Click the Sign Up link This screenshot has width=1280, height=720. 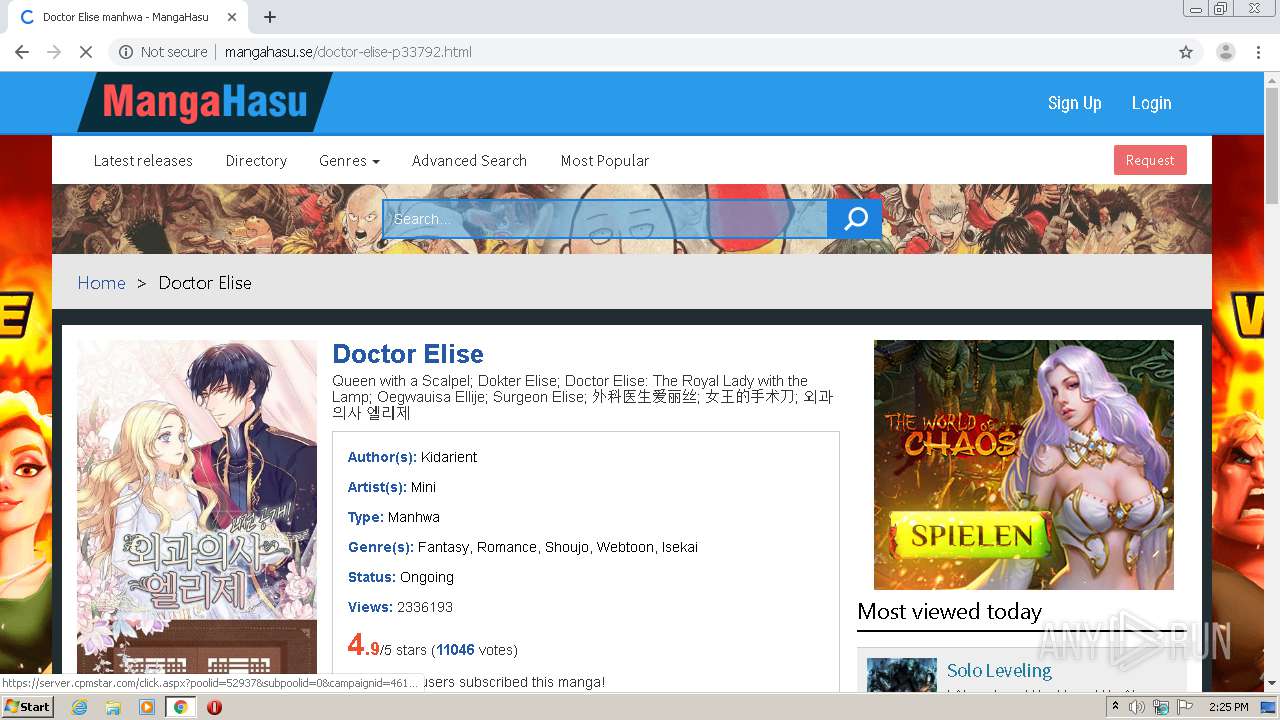point(1074,103)
